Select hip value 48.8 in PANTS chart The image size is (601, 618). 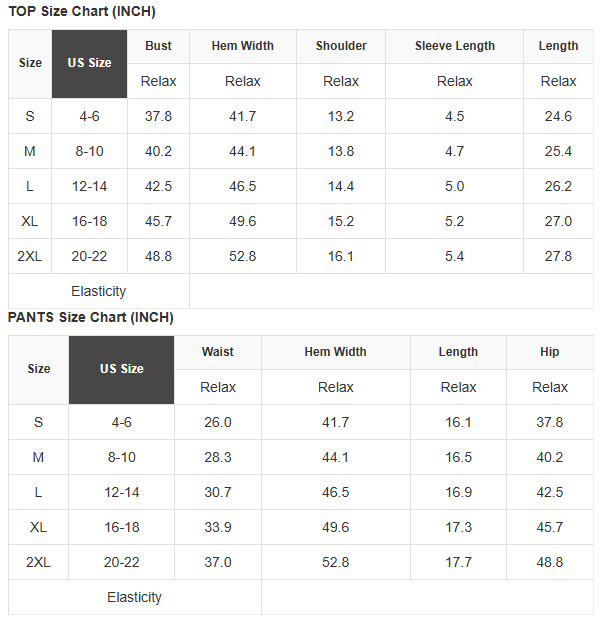[550, 562]
